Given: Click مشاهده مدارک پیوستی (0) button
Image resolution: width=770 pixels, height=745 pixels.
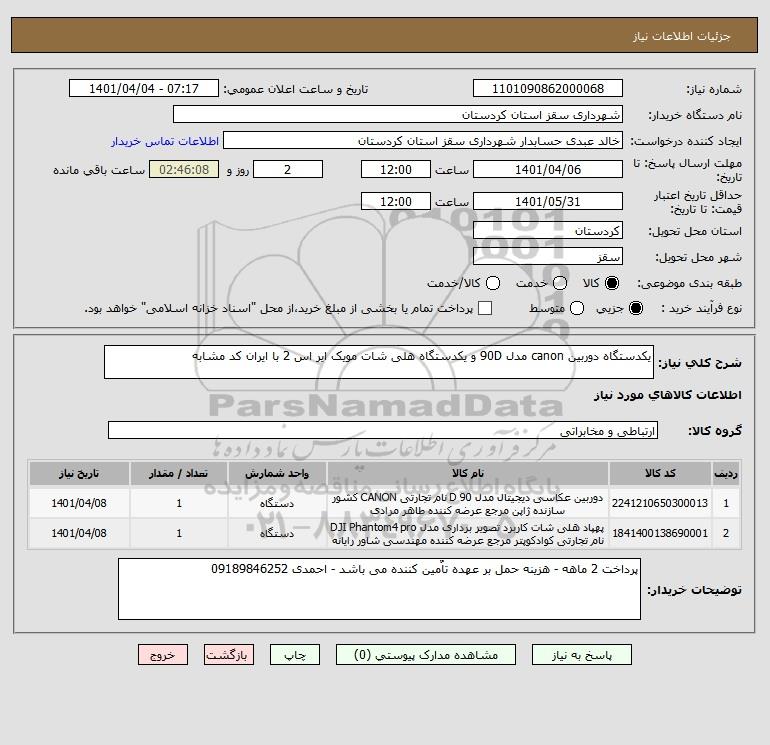Looking at the screenshot, I should [x=426, y=655].
